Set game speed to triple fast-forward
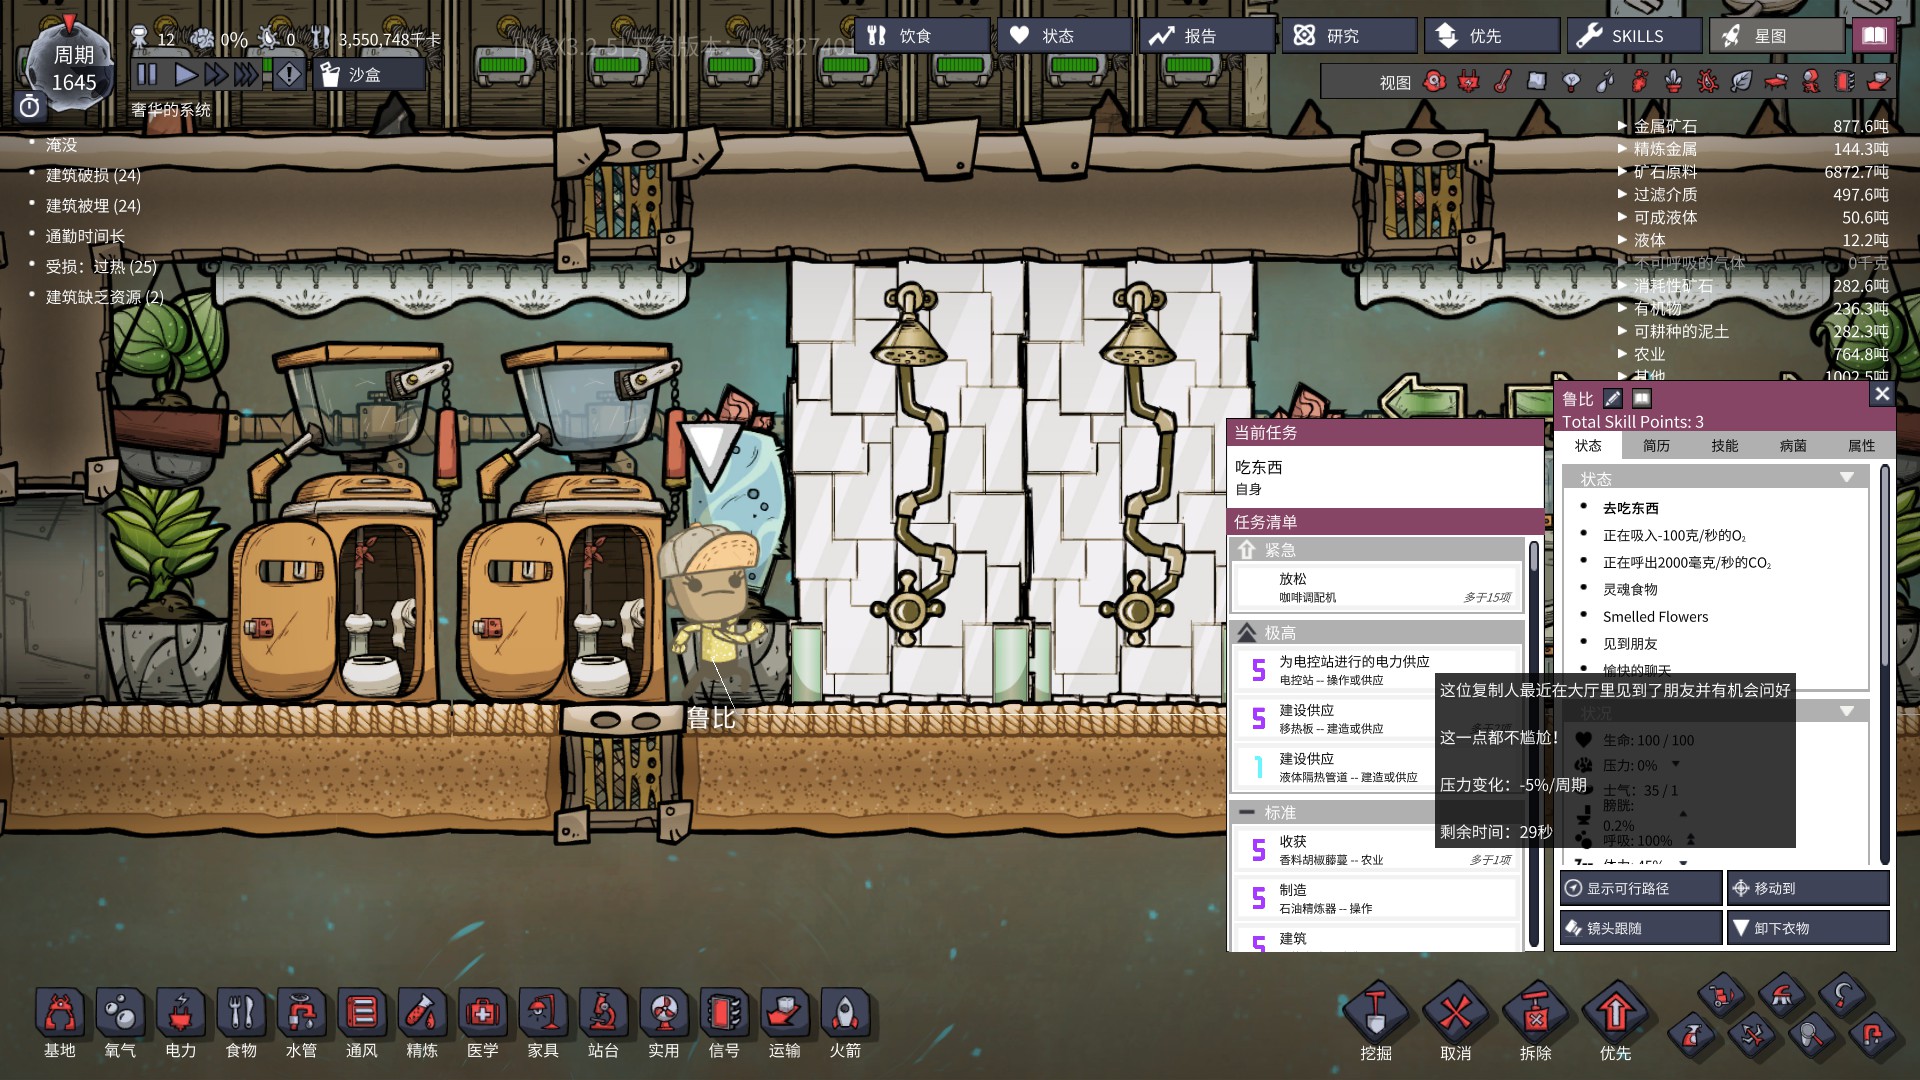This screenshot has height=1080, width=1920. [x=246, y=74]
